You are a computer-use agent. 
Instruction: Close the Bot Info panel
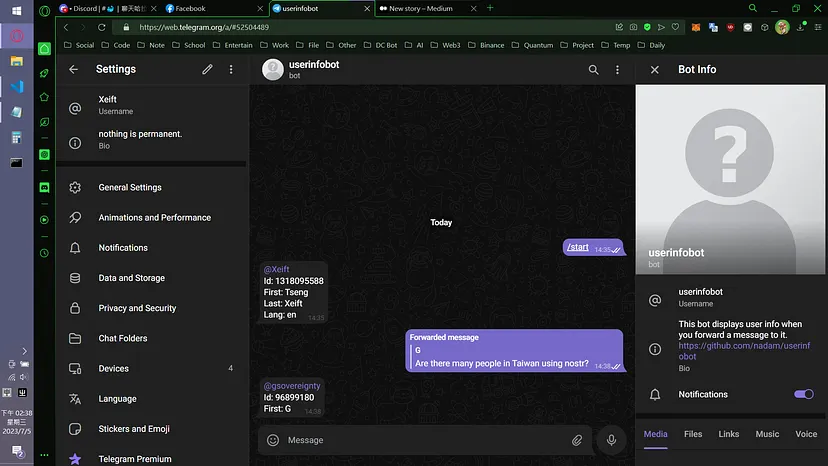(655, 70)
